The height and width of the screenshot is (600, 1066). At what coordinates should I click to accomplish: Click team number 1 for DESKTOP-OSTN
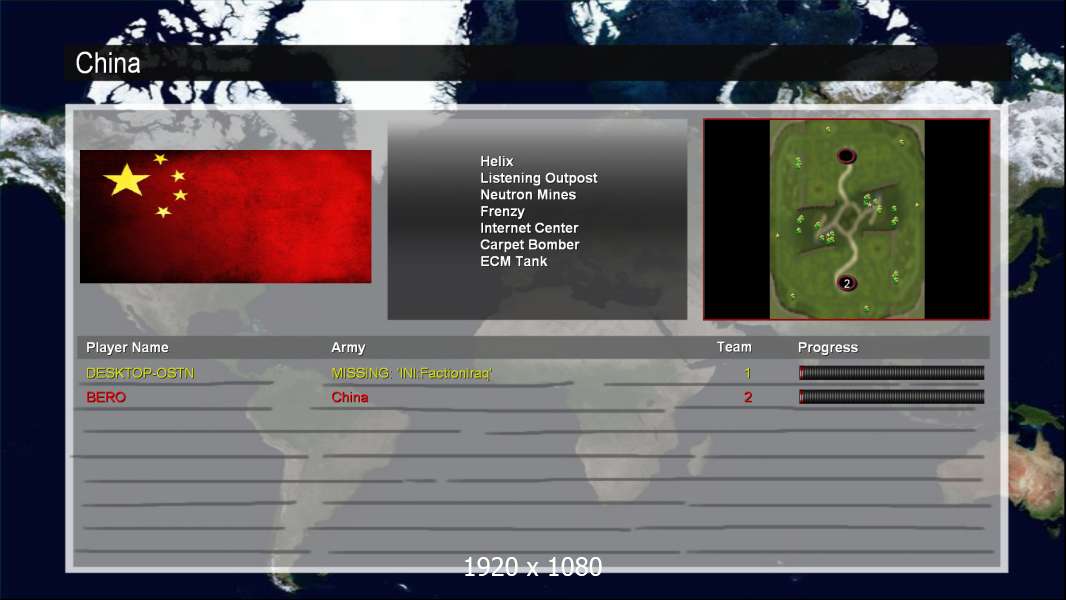(747, 373)
